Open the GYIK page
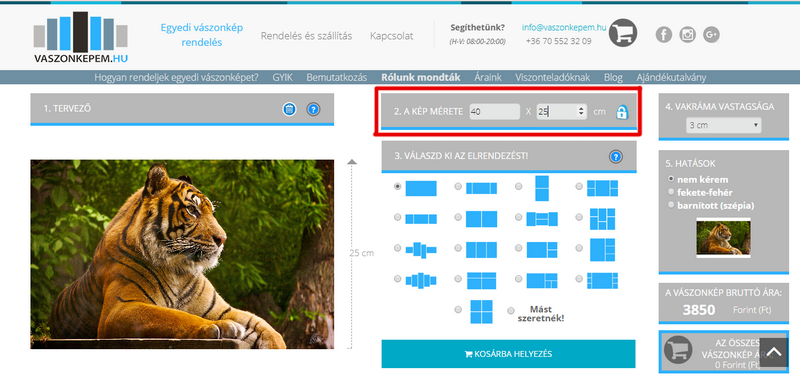The height and width of the screenshot is (379, 800). 282,78
